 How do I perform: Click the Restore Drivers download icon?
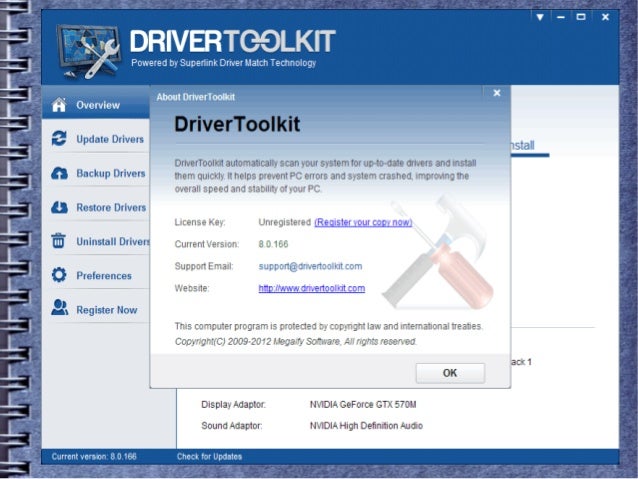pyautogui.click(x=59, y=207)
